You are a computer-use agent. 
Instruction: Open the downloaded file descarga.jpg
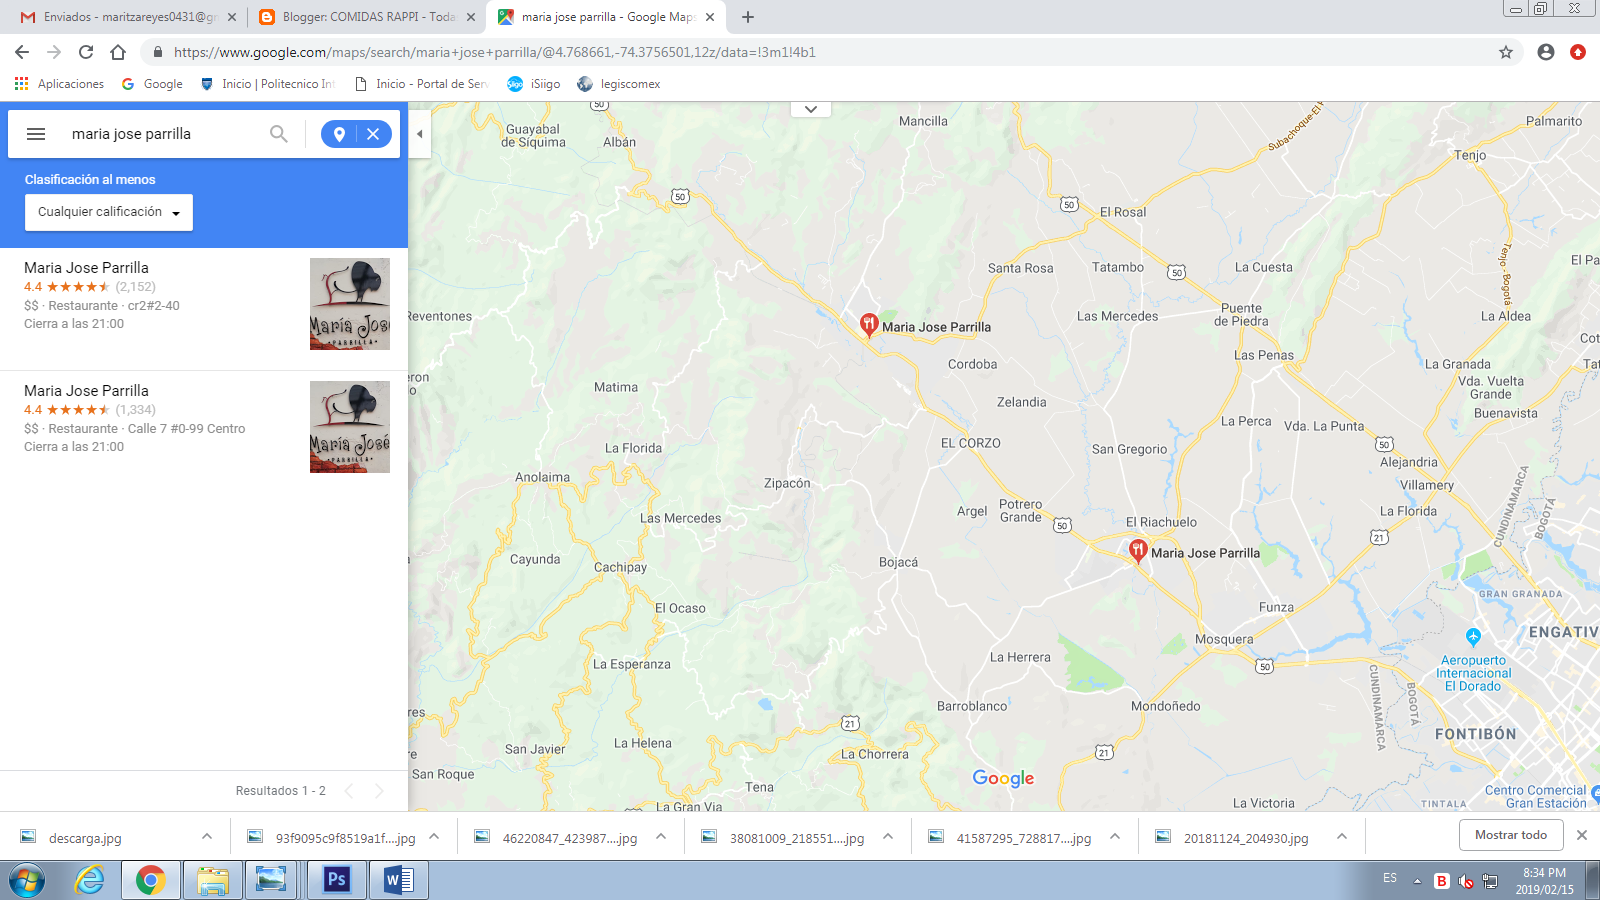click(85, 838)
